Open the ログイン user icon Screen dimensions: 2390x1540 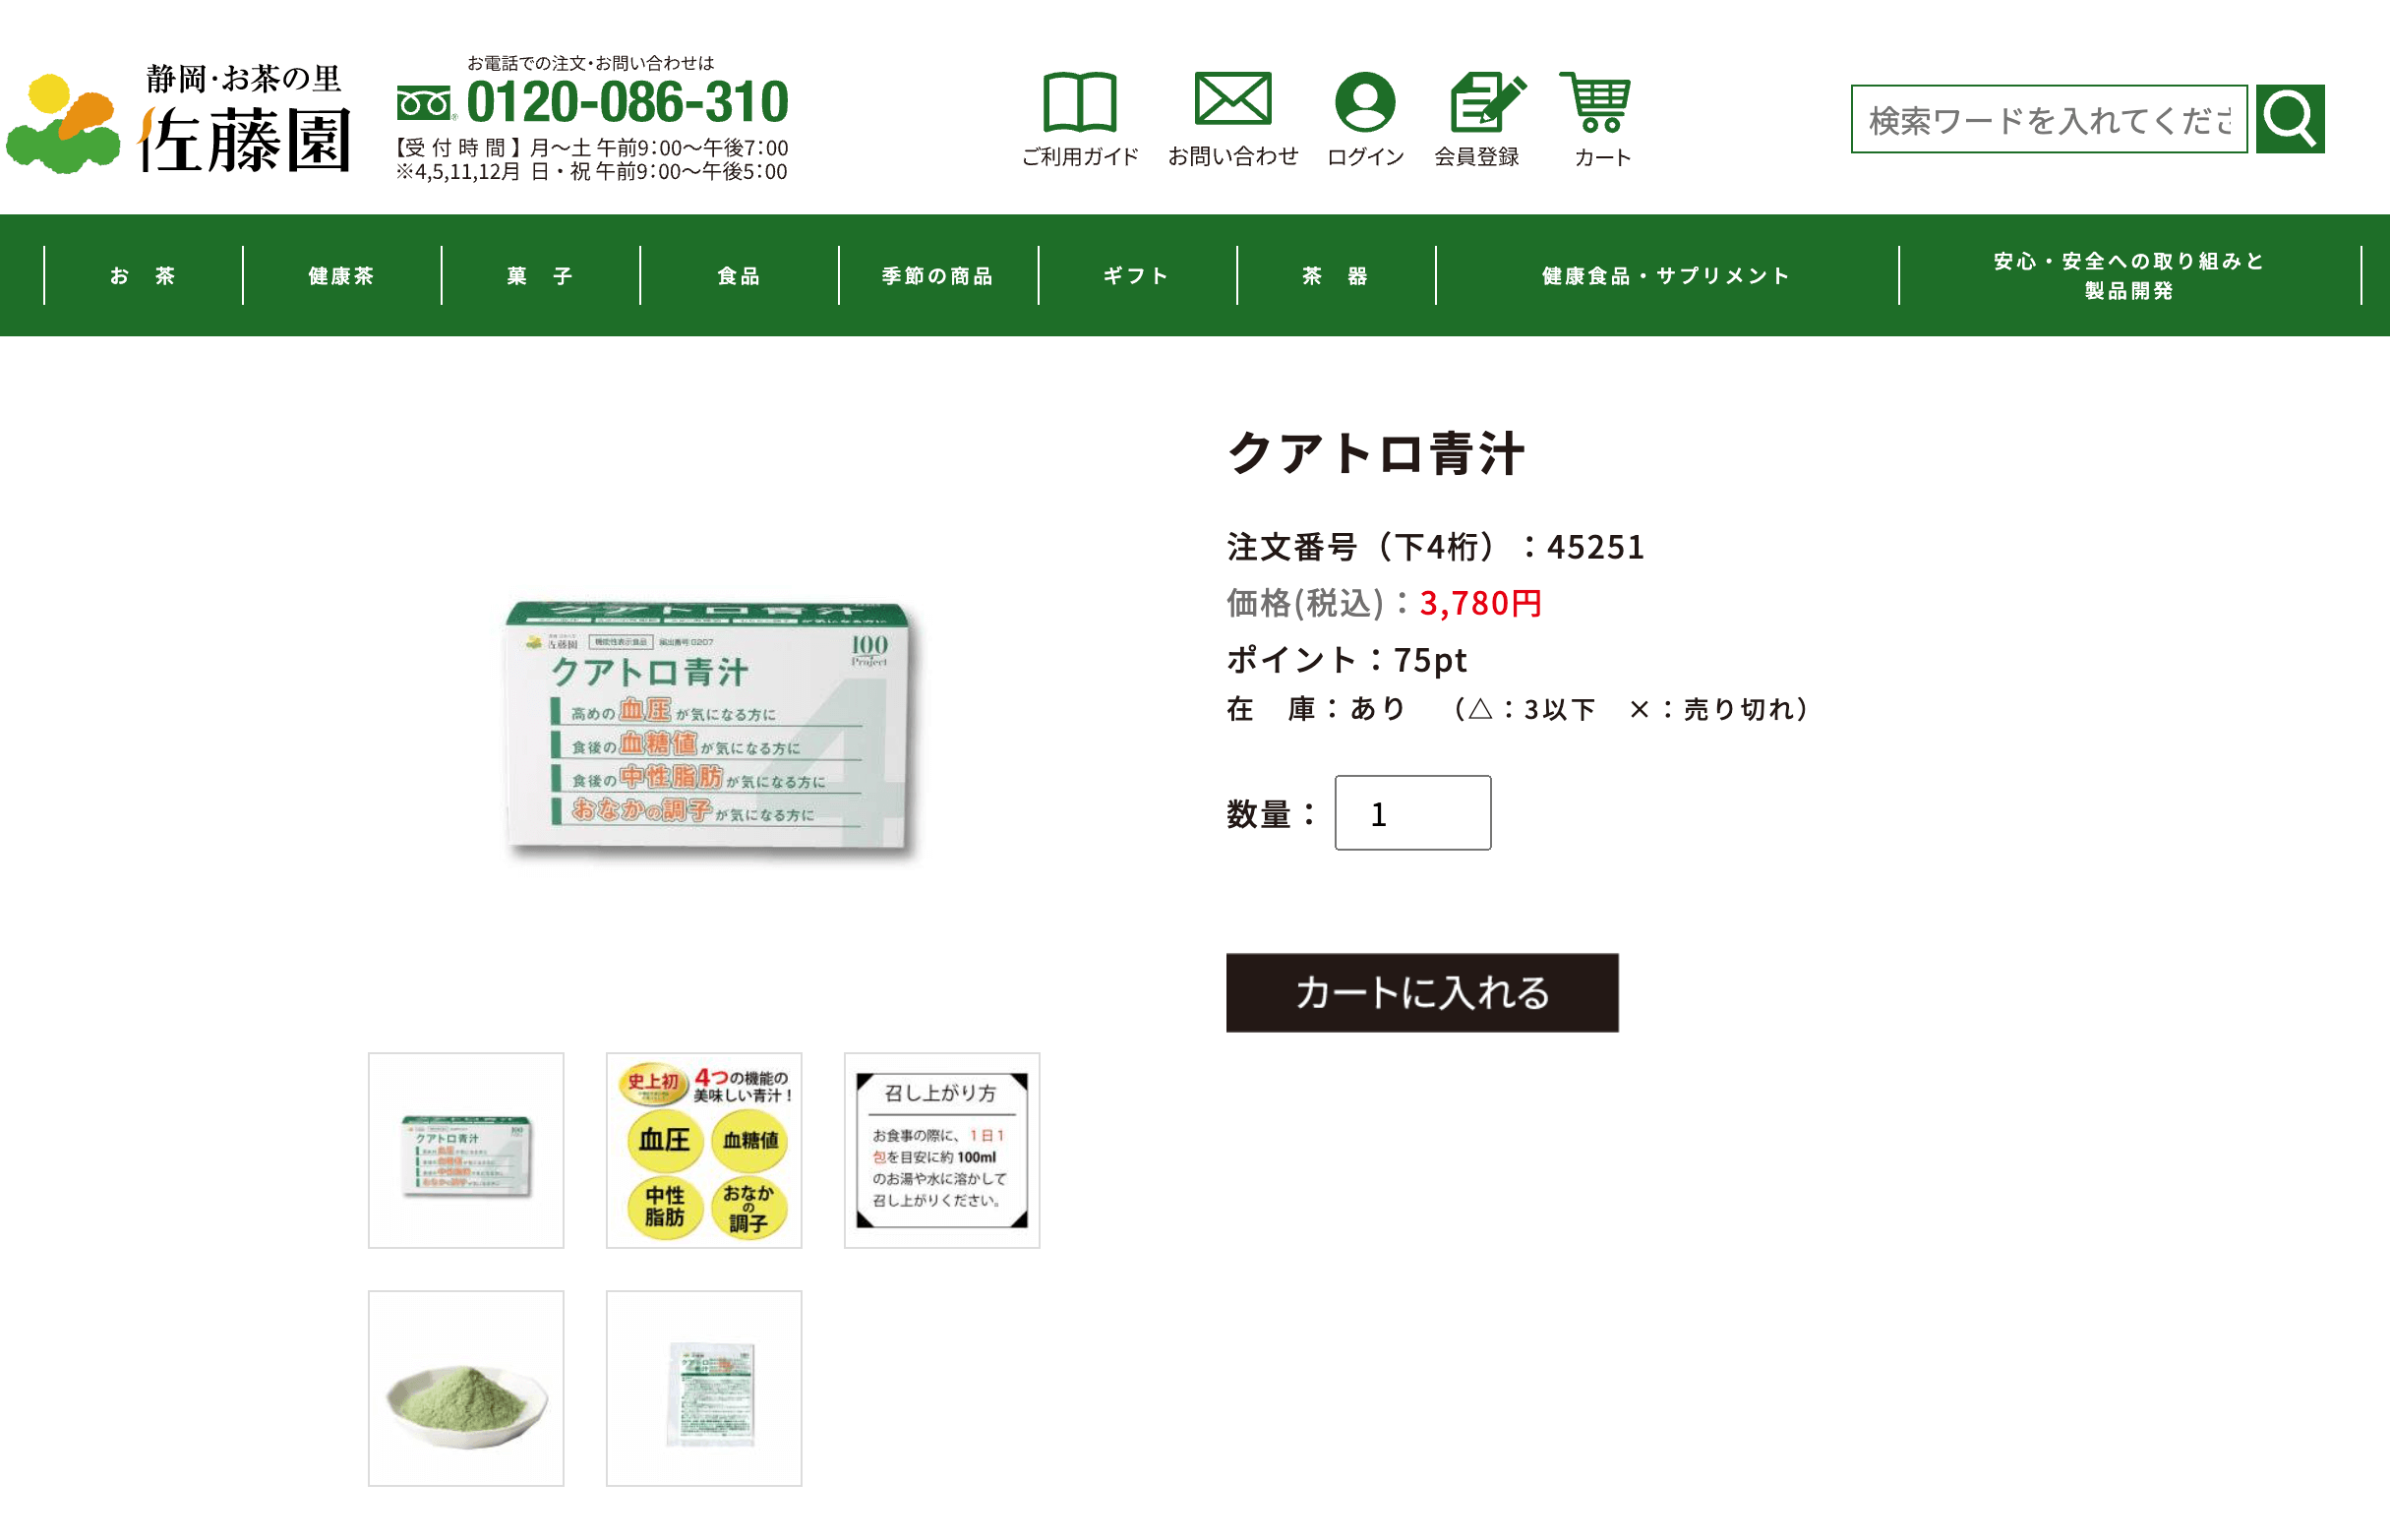tap(1365, 102)
